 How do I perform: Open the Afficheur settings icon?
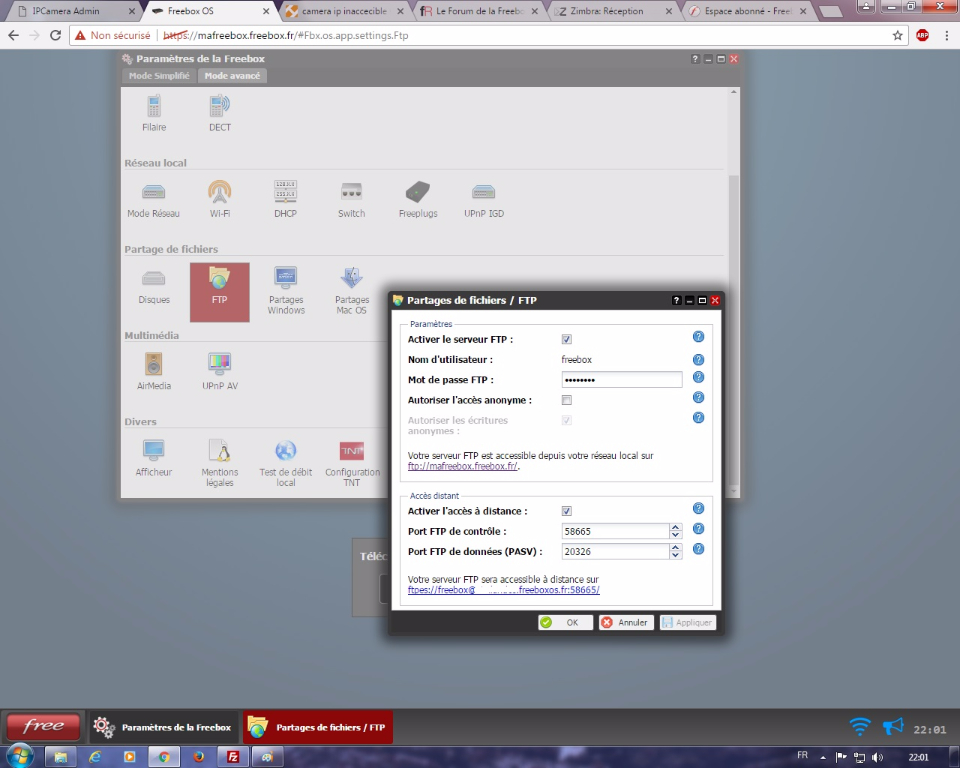tap(154, 458)
